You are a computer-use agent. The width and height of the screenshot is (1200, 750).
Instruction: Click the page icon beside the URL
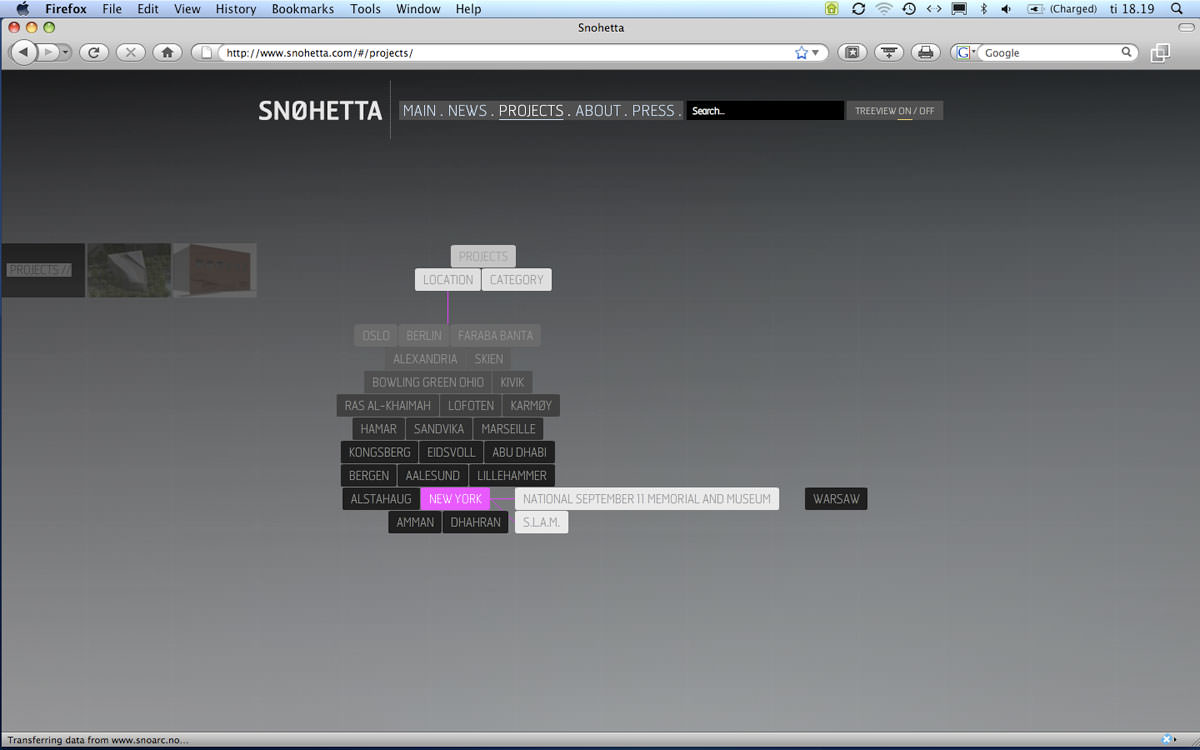pyautogui.click(x=207, y=53)
